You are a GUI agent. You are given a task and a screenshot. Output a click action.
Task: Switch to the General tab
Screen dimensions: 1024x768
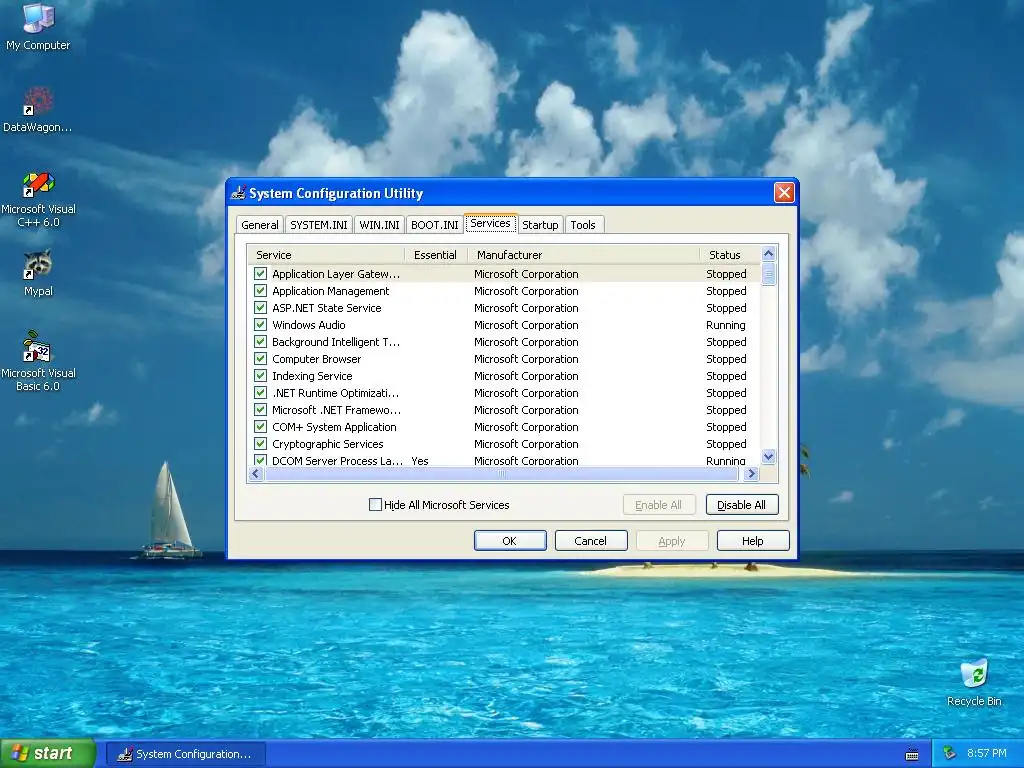coord(259,225)
